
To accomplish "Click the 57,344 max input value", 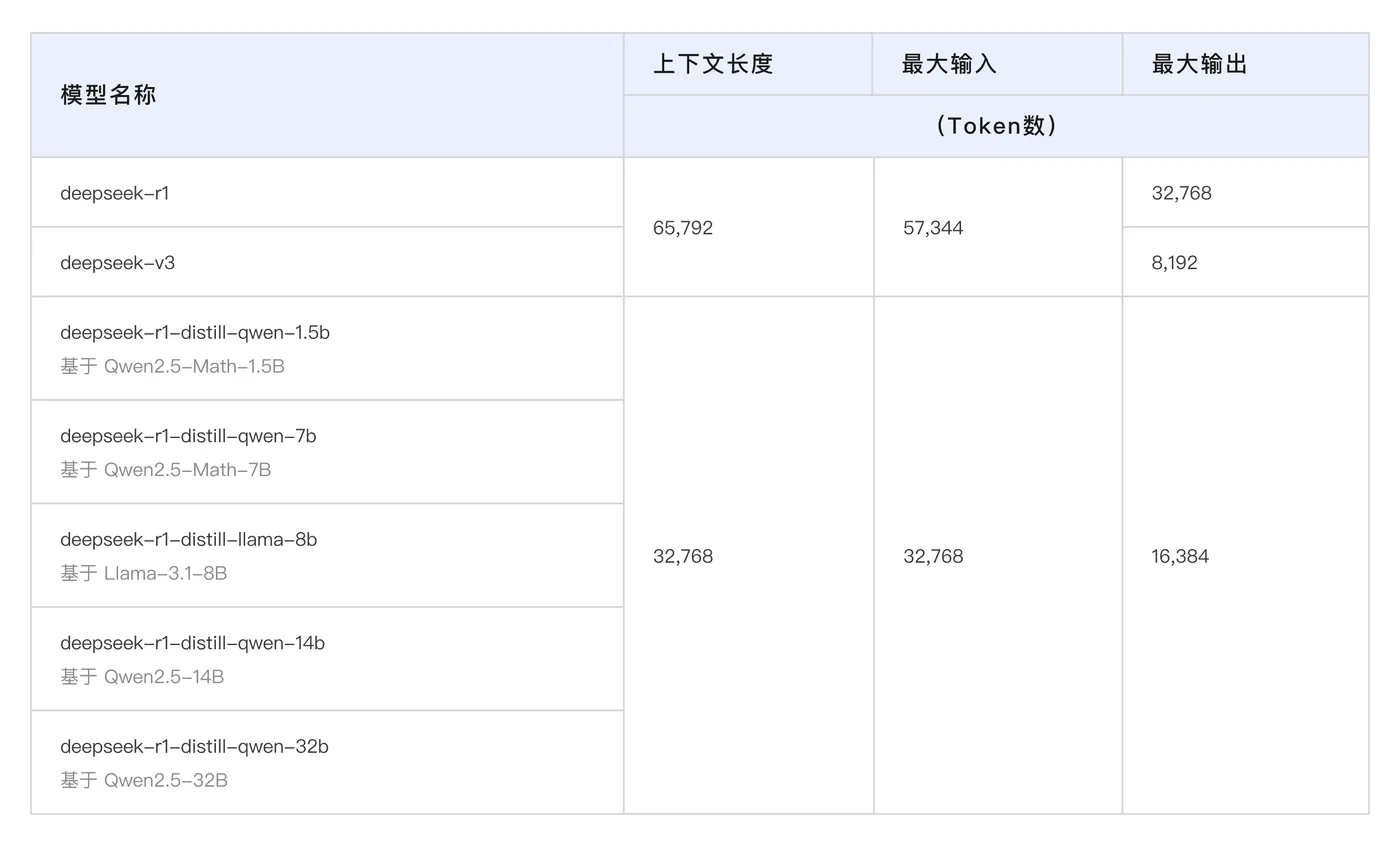I will pos(933,228).
